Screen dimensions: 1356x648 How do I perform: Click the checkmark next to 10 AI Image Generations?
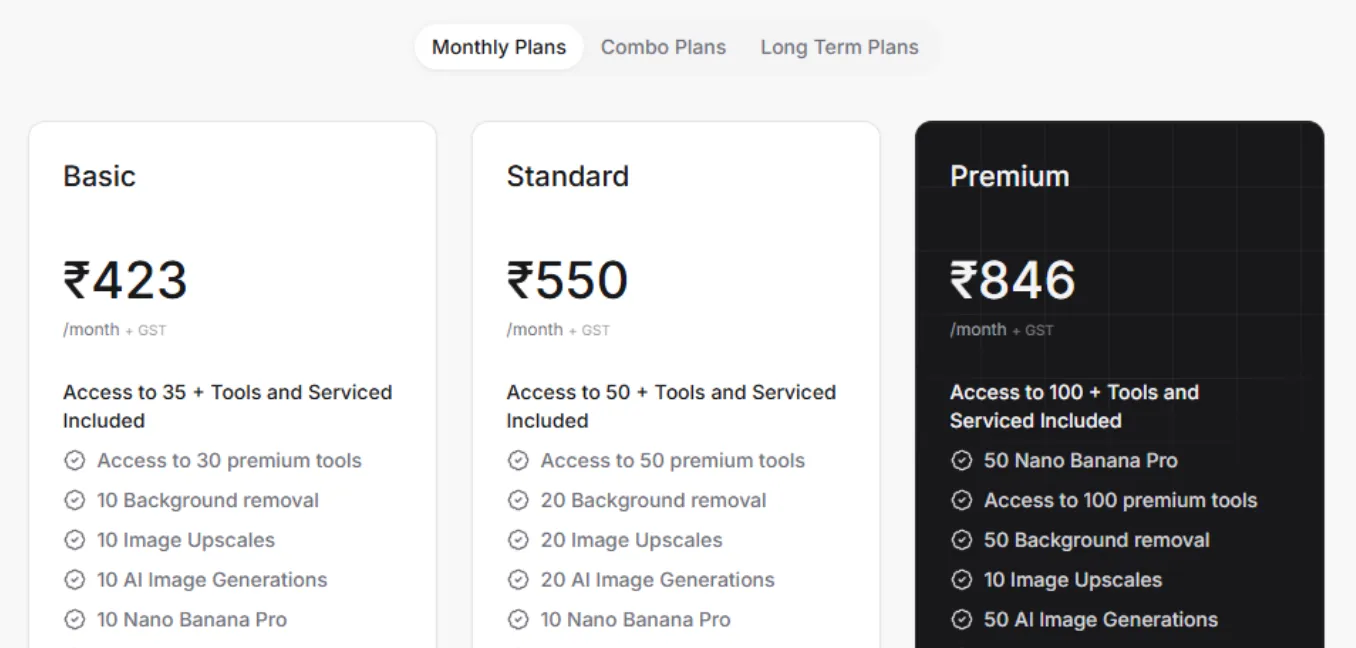[76, 580]
